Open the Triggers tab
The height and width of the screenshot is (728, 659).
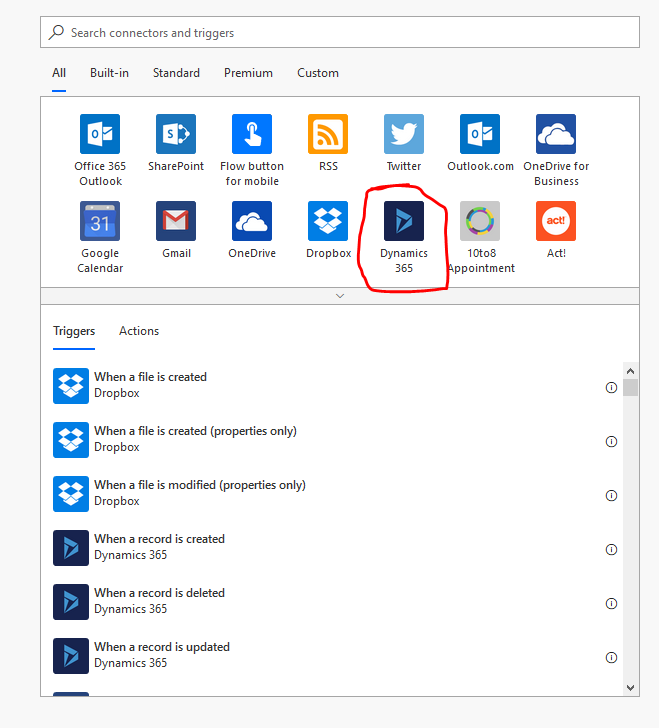click(x=74, y=331)
